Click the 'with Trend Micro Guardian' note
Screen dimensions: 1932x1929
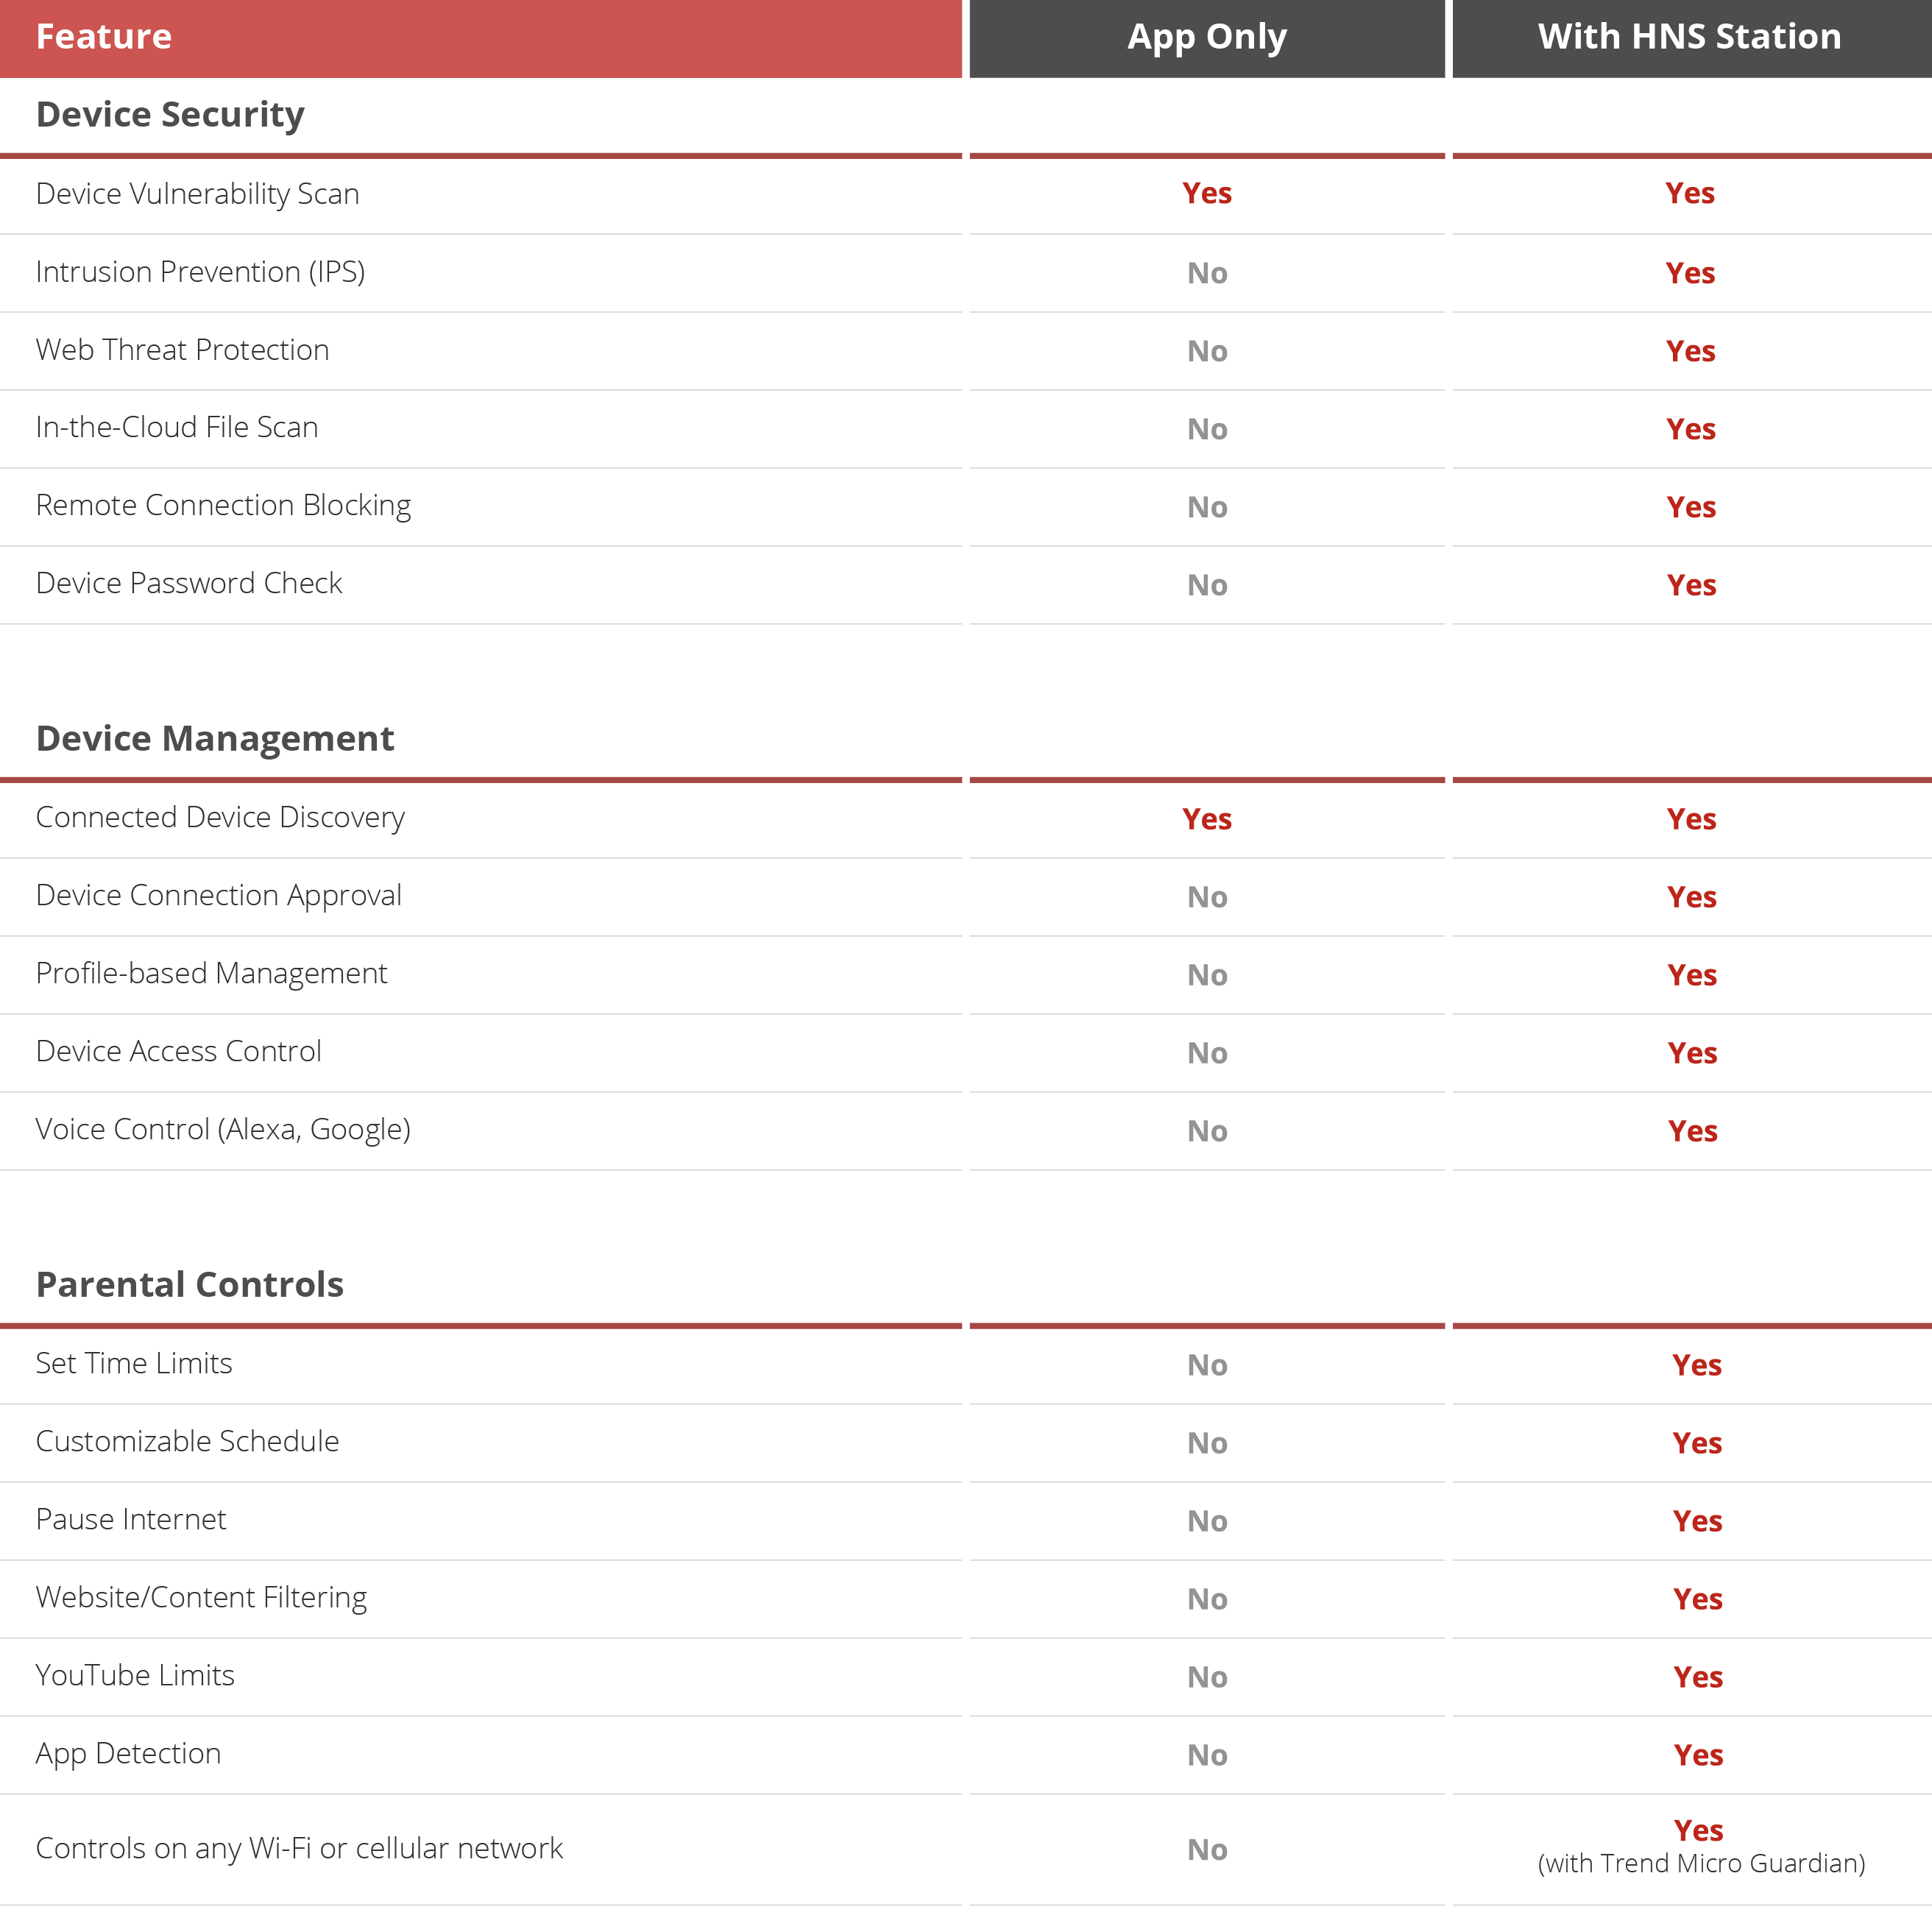1700,1864
